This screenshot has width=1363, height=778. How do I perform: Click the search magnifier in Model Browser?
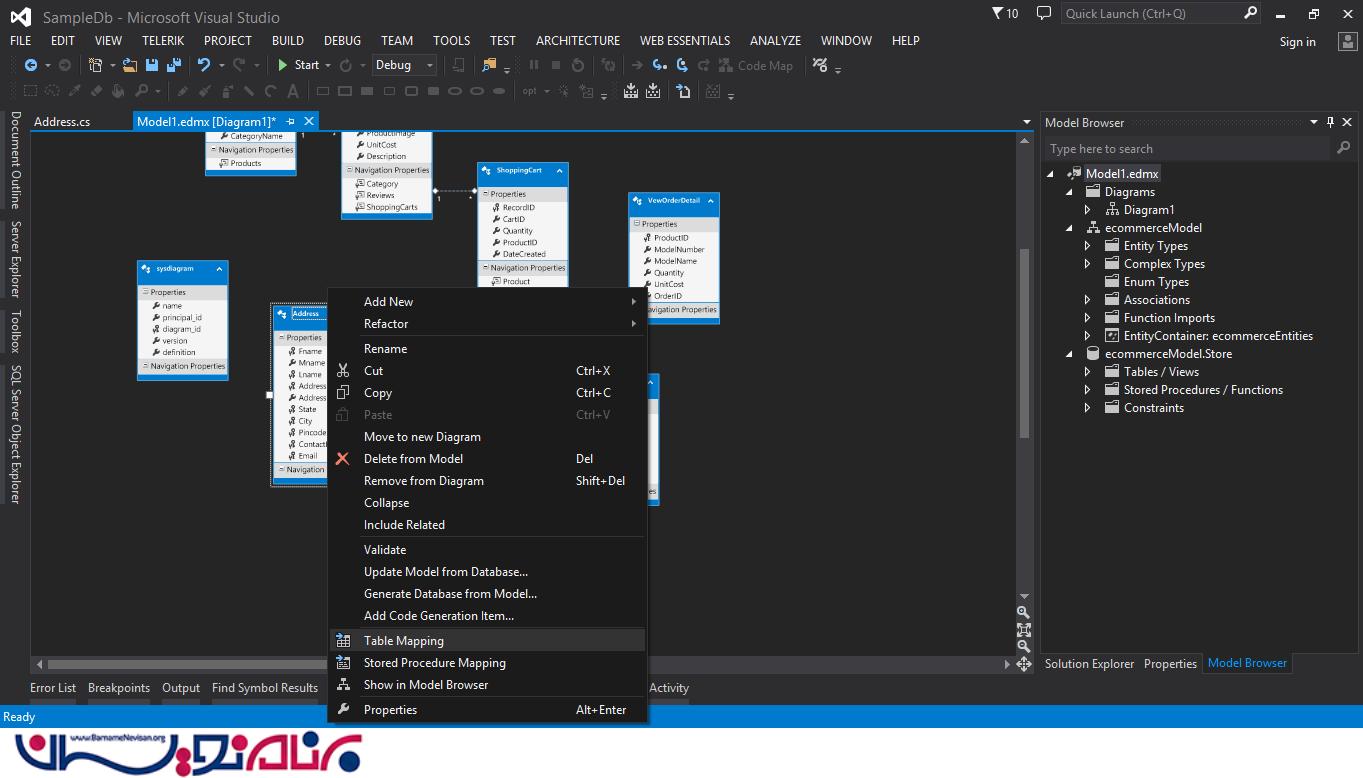1343,148
